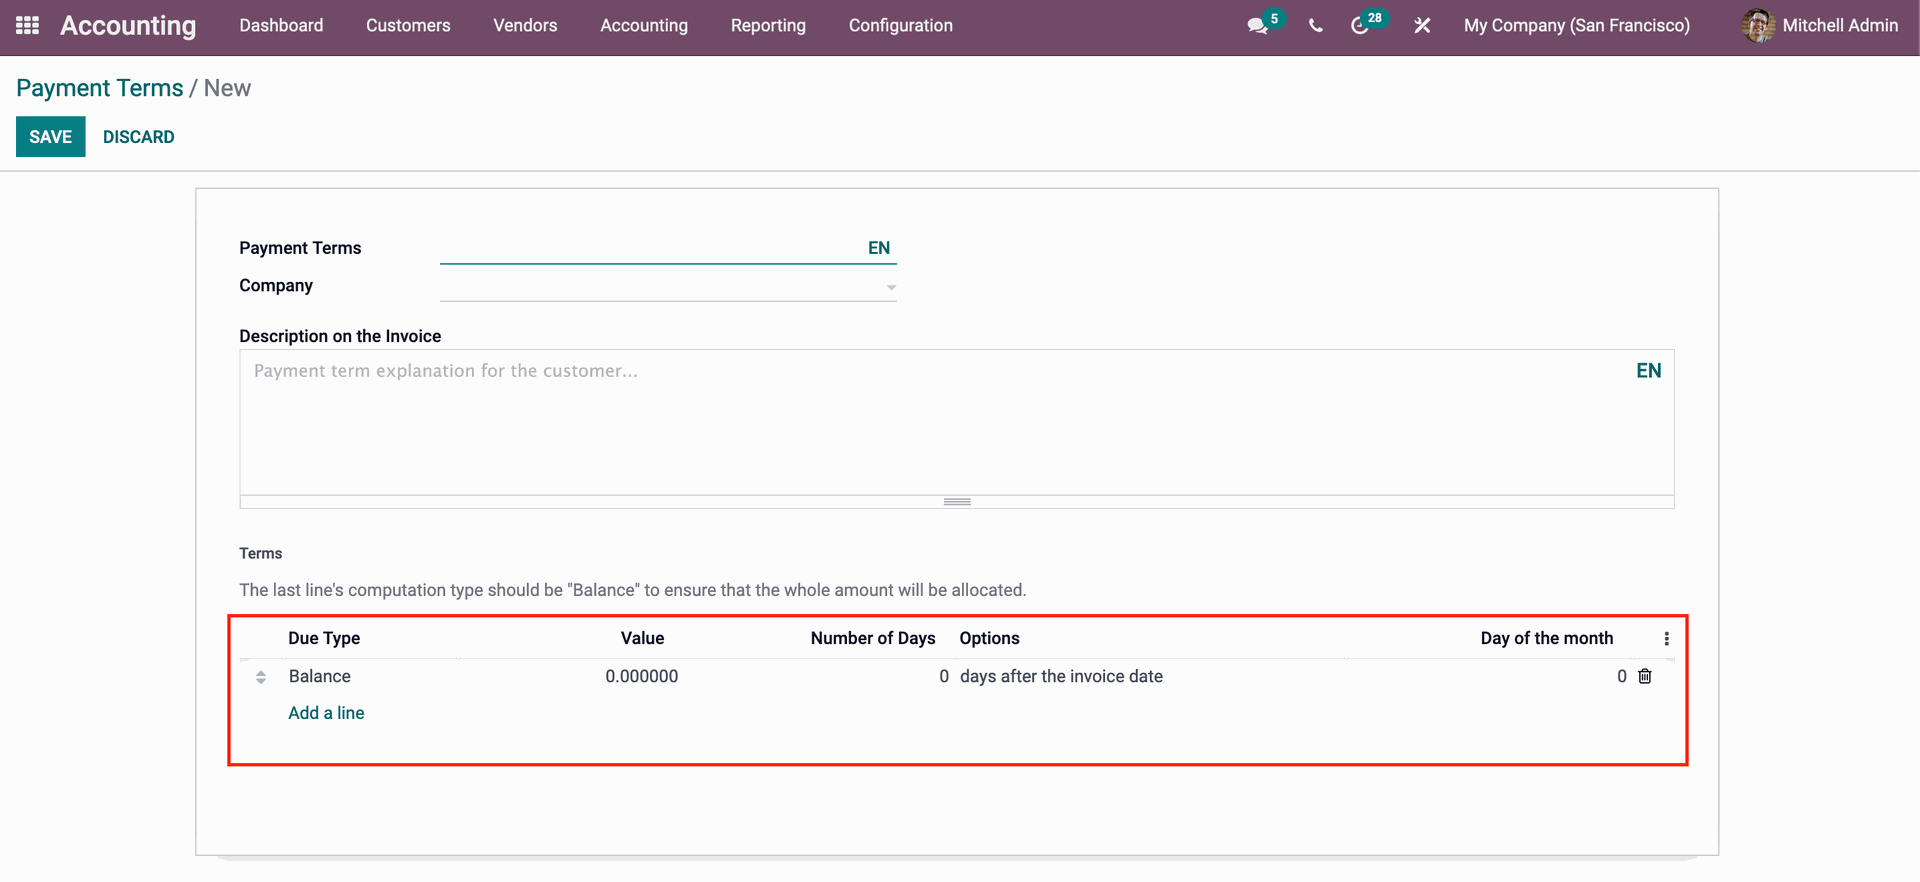Click the SAVE button

click(50, 137)
